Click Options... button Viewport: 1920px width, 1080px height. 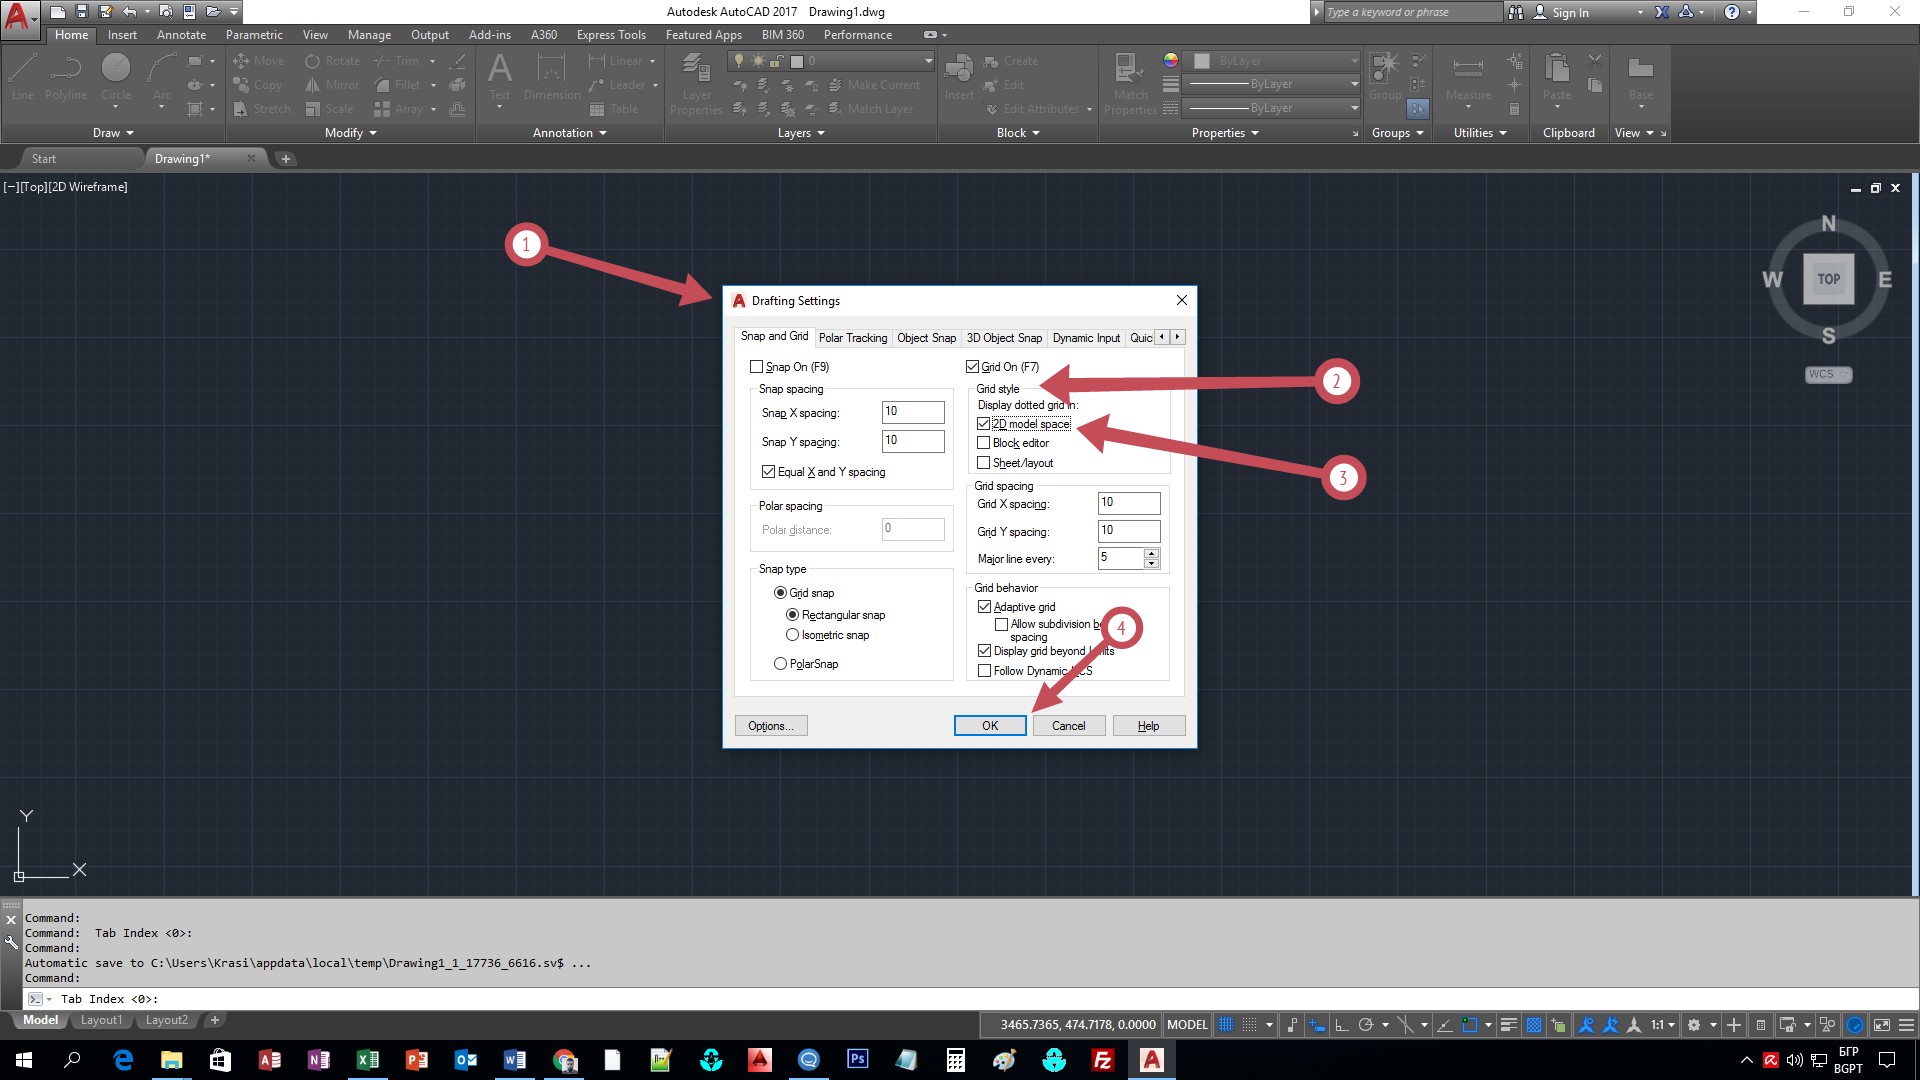click(771, 726)
